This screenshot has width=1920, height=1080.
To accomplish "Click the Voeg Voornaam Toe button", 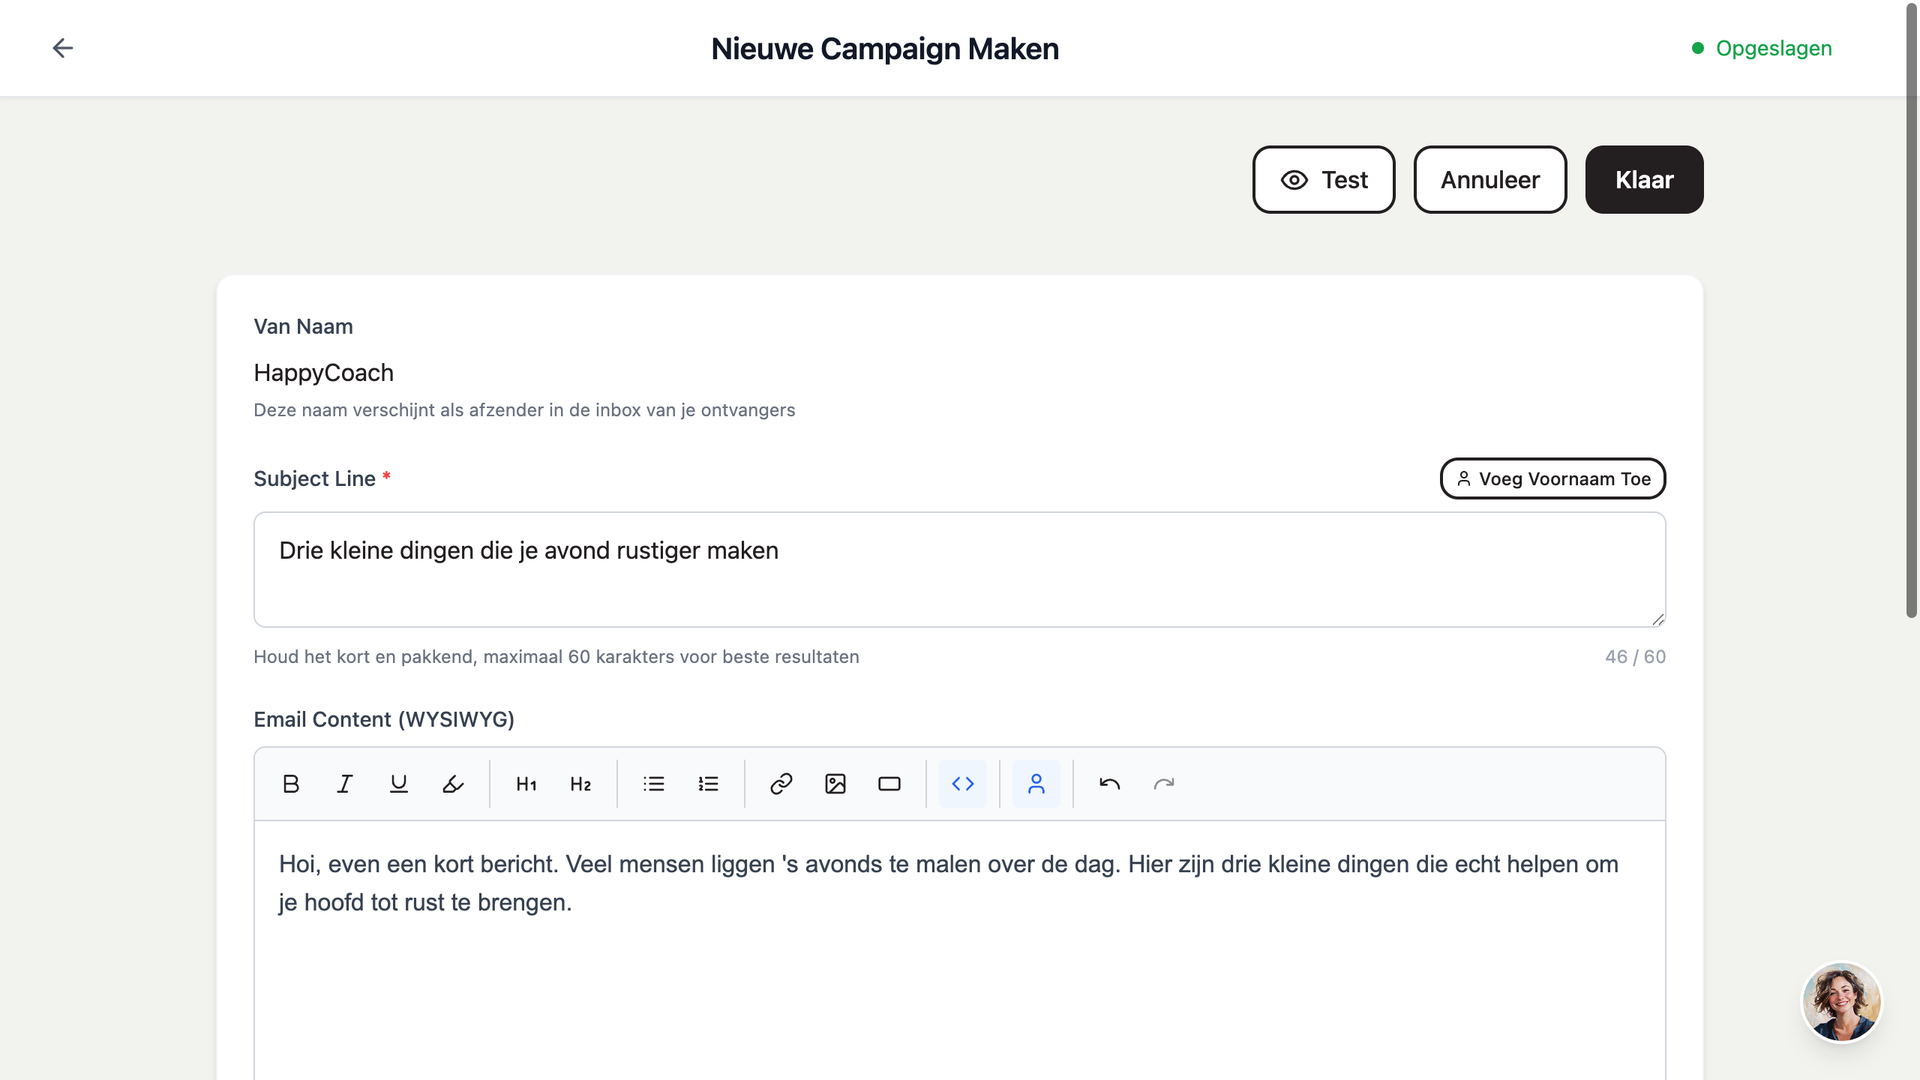I will [1553, 479].
